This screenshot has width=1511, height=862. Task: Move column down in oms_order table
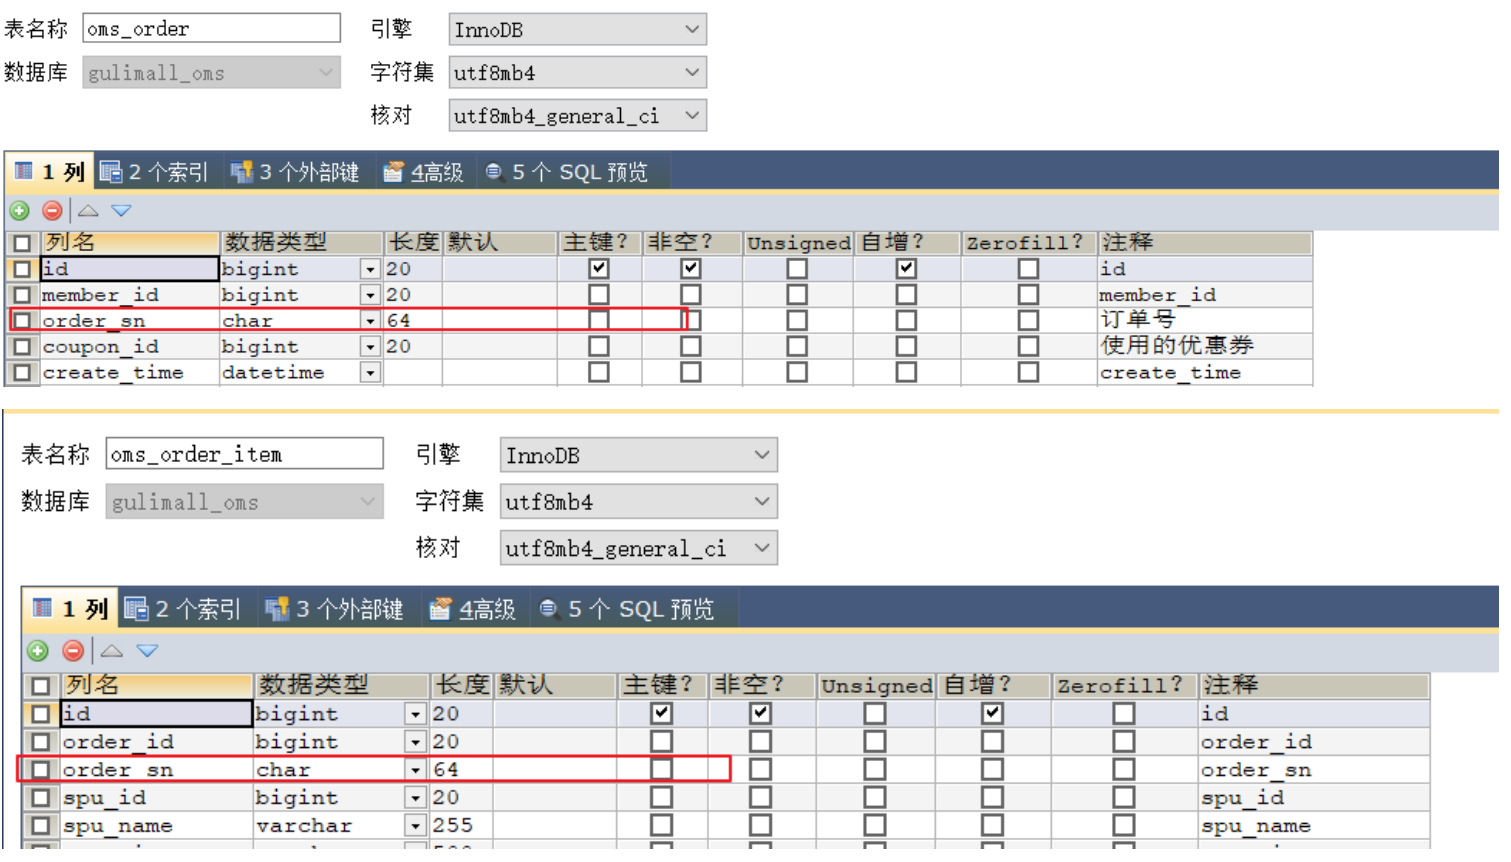[121, 211]
